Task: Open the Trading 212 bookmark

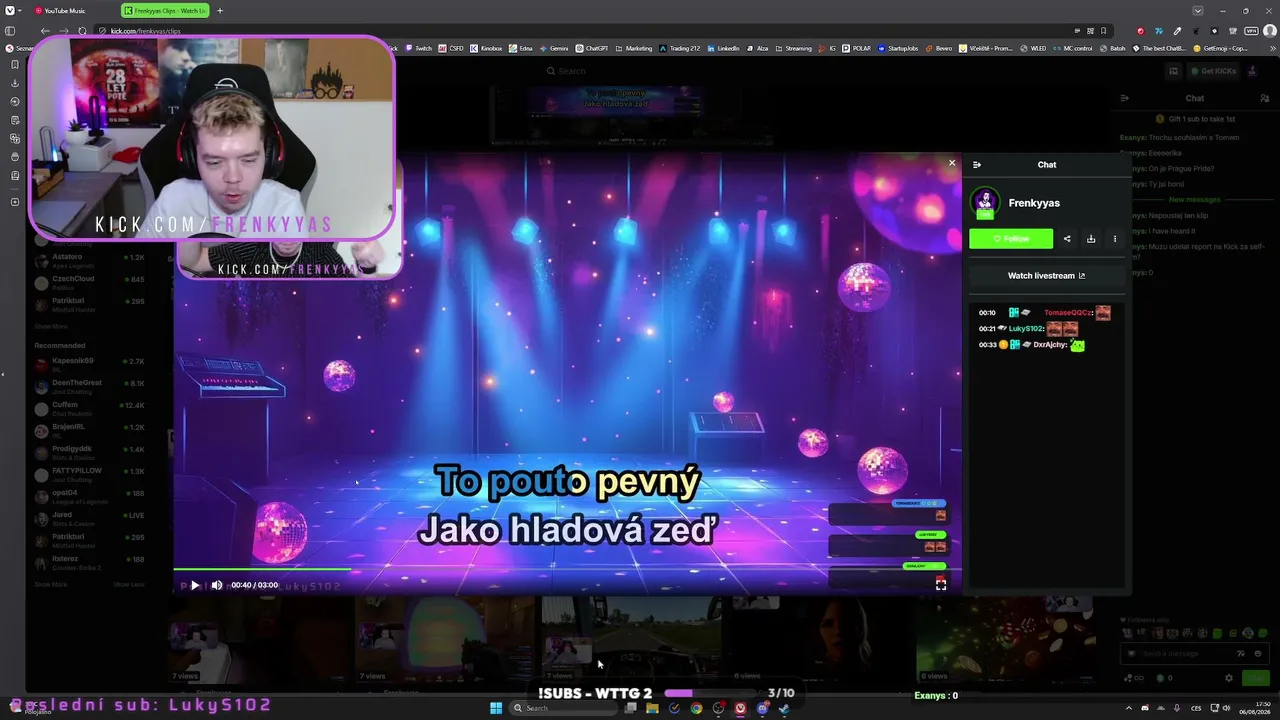Action: coord(681,48)
